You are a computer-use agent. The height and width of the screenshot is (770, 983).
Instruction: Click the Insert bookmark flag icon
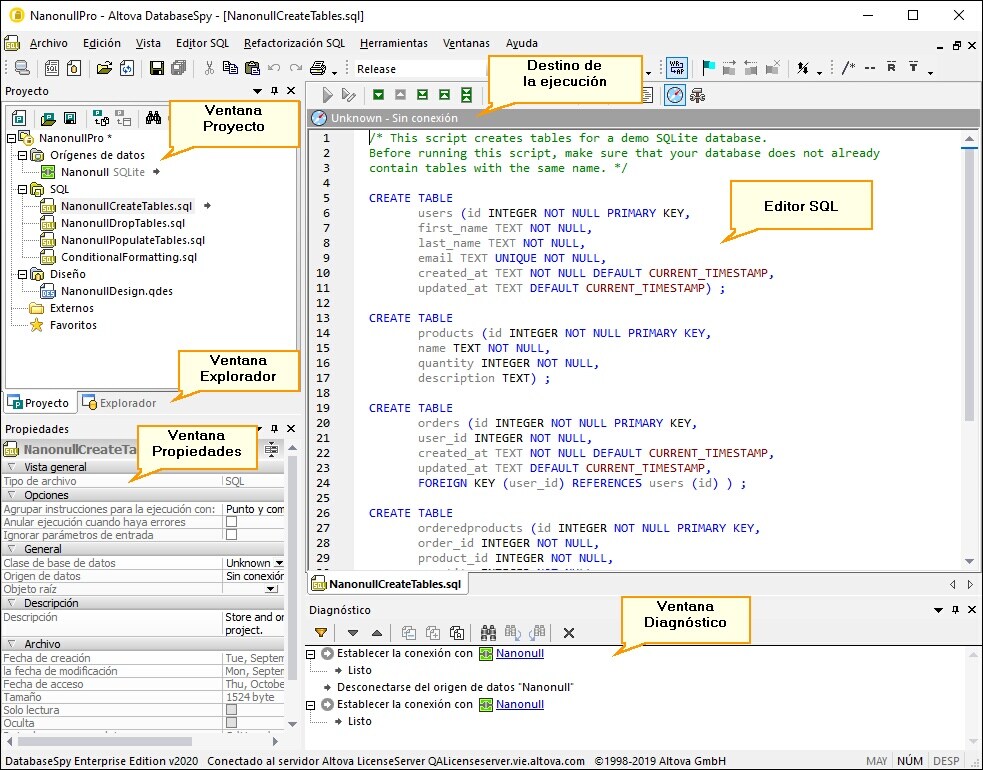tap(708, 68)
